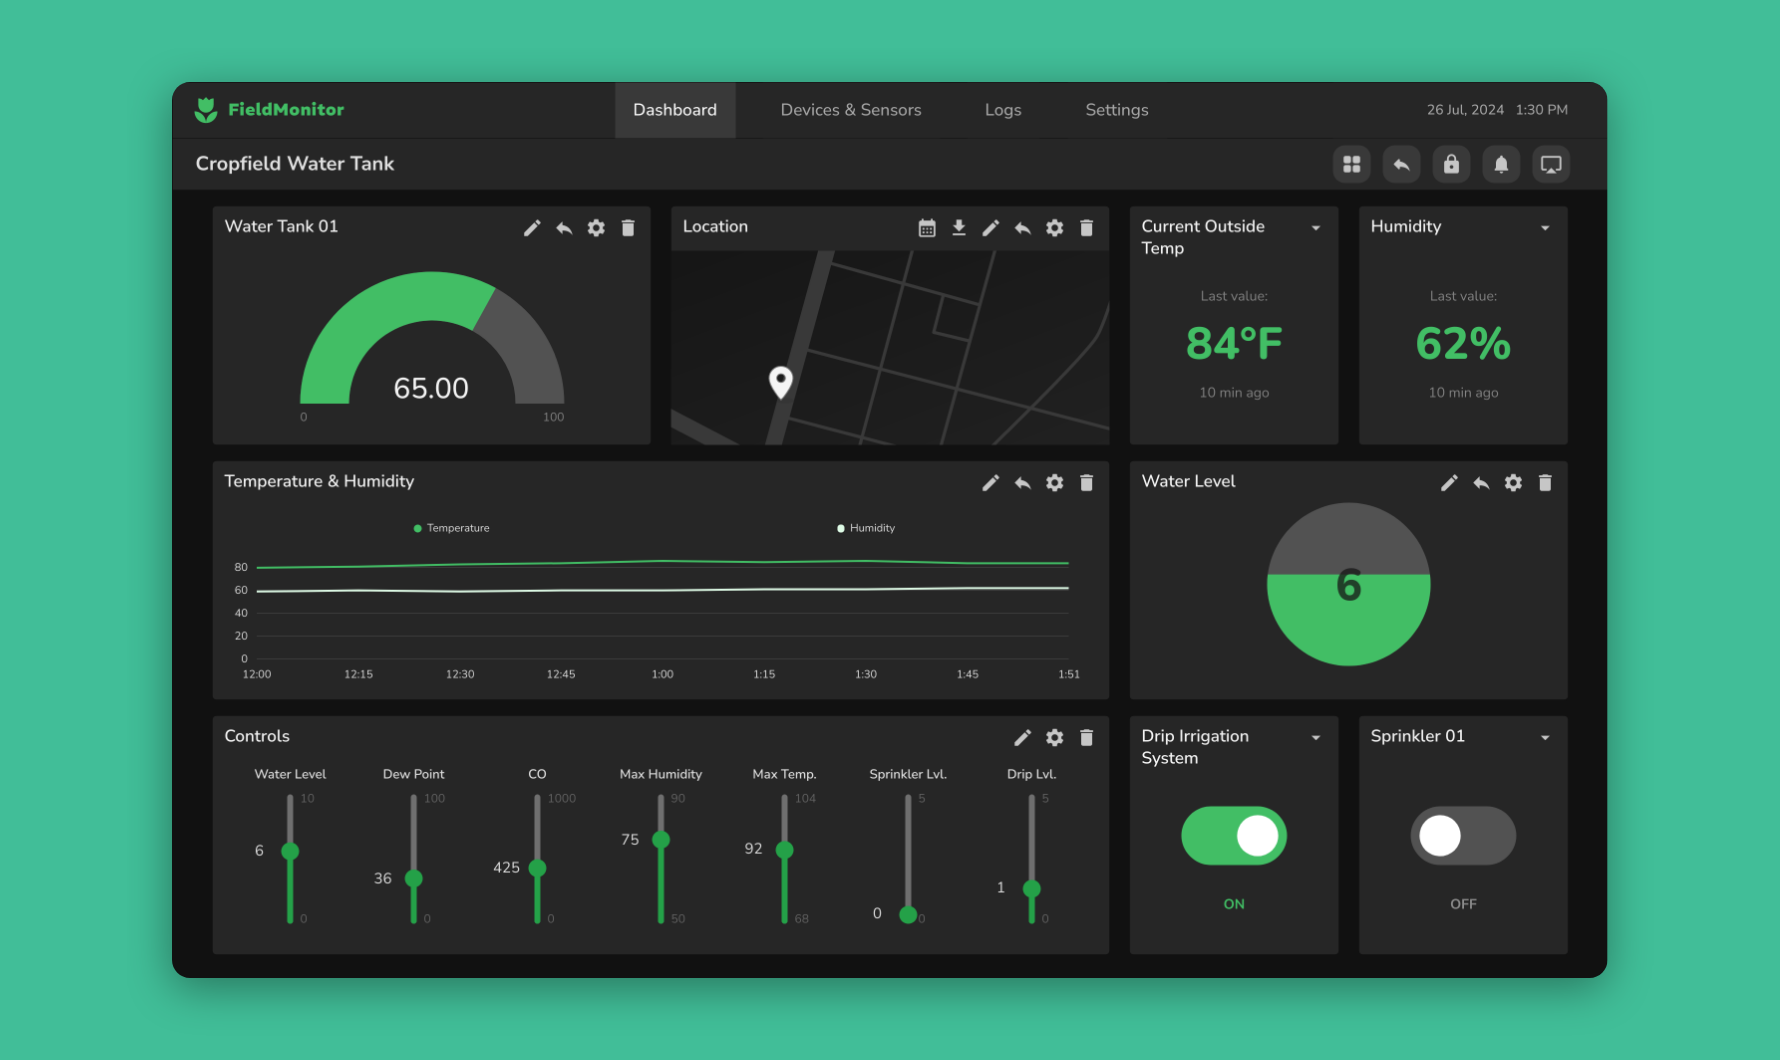Image resolution: width=1780 pixels, height=1060 pixels.
Task: Delete the Water Tank 01 widget
Action: pyautogui.click(x=628, y=228)
